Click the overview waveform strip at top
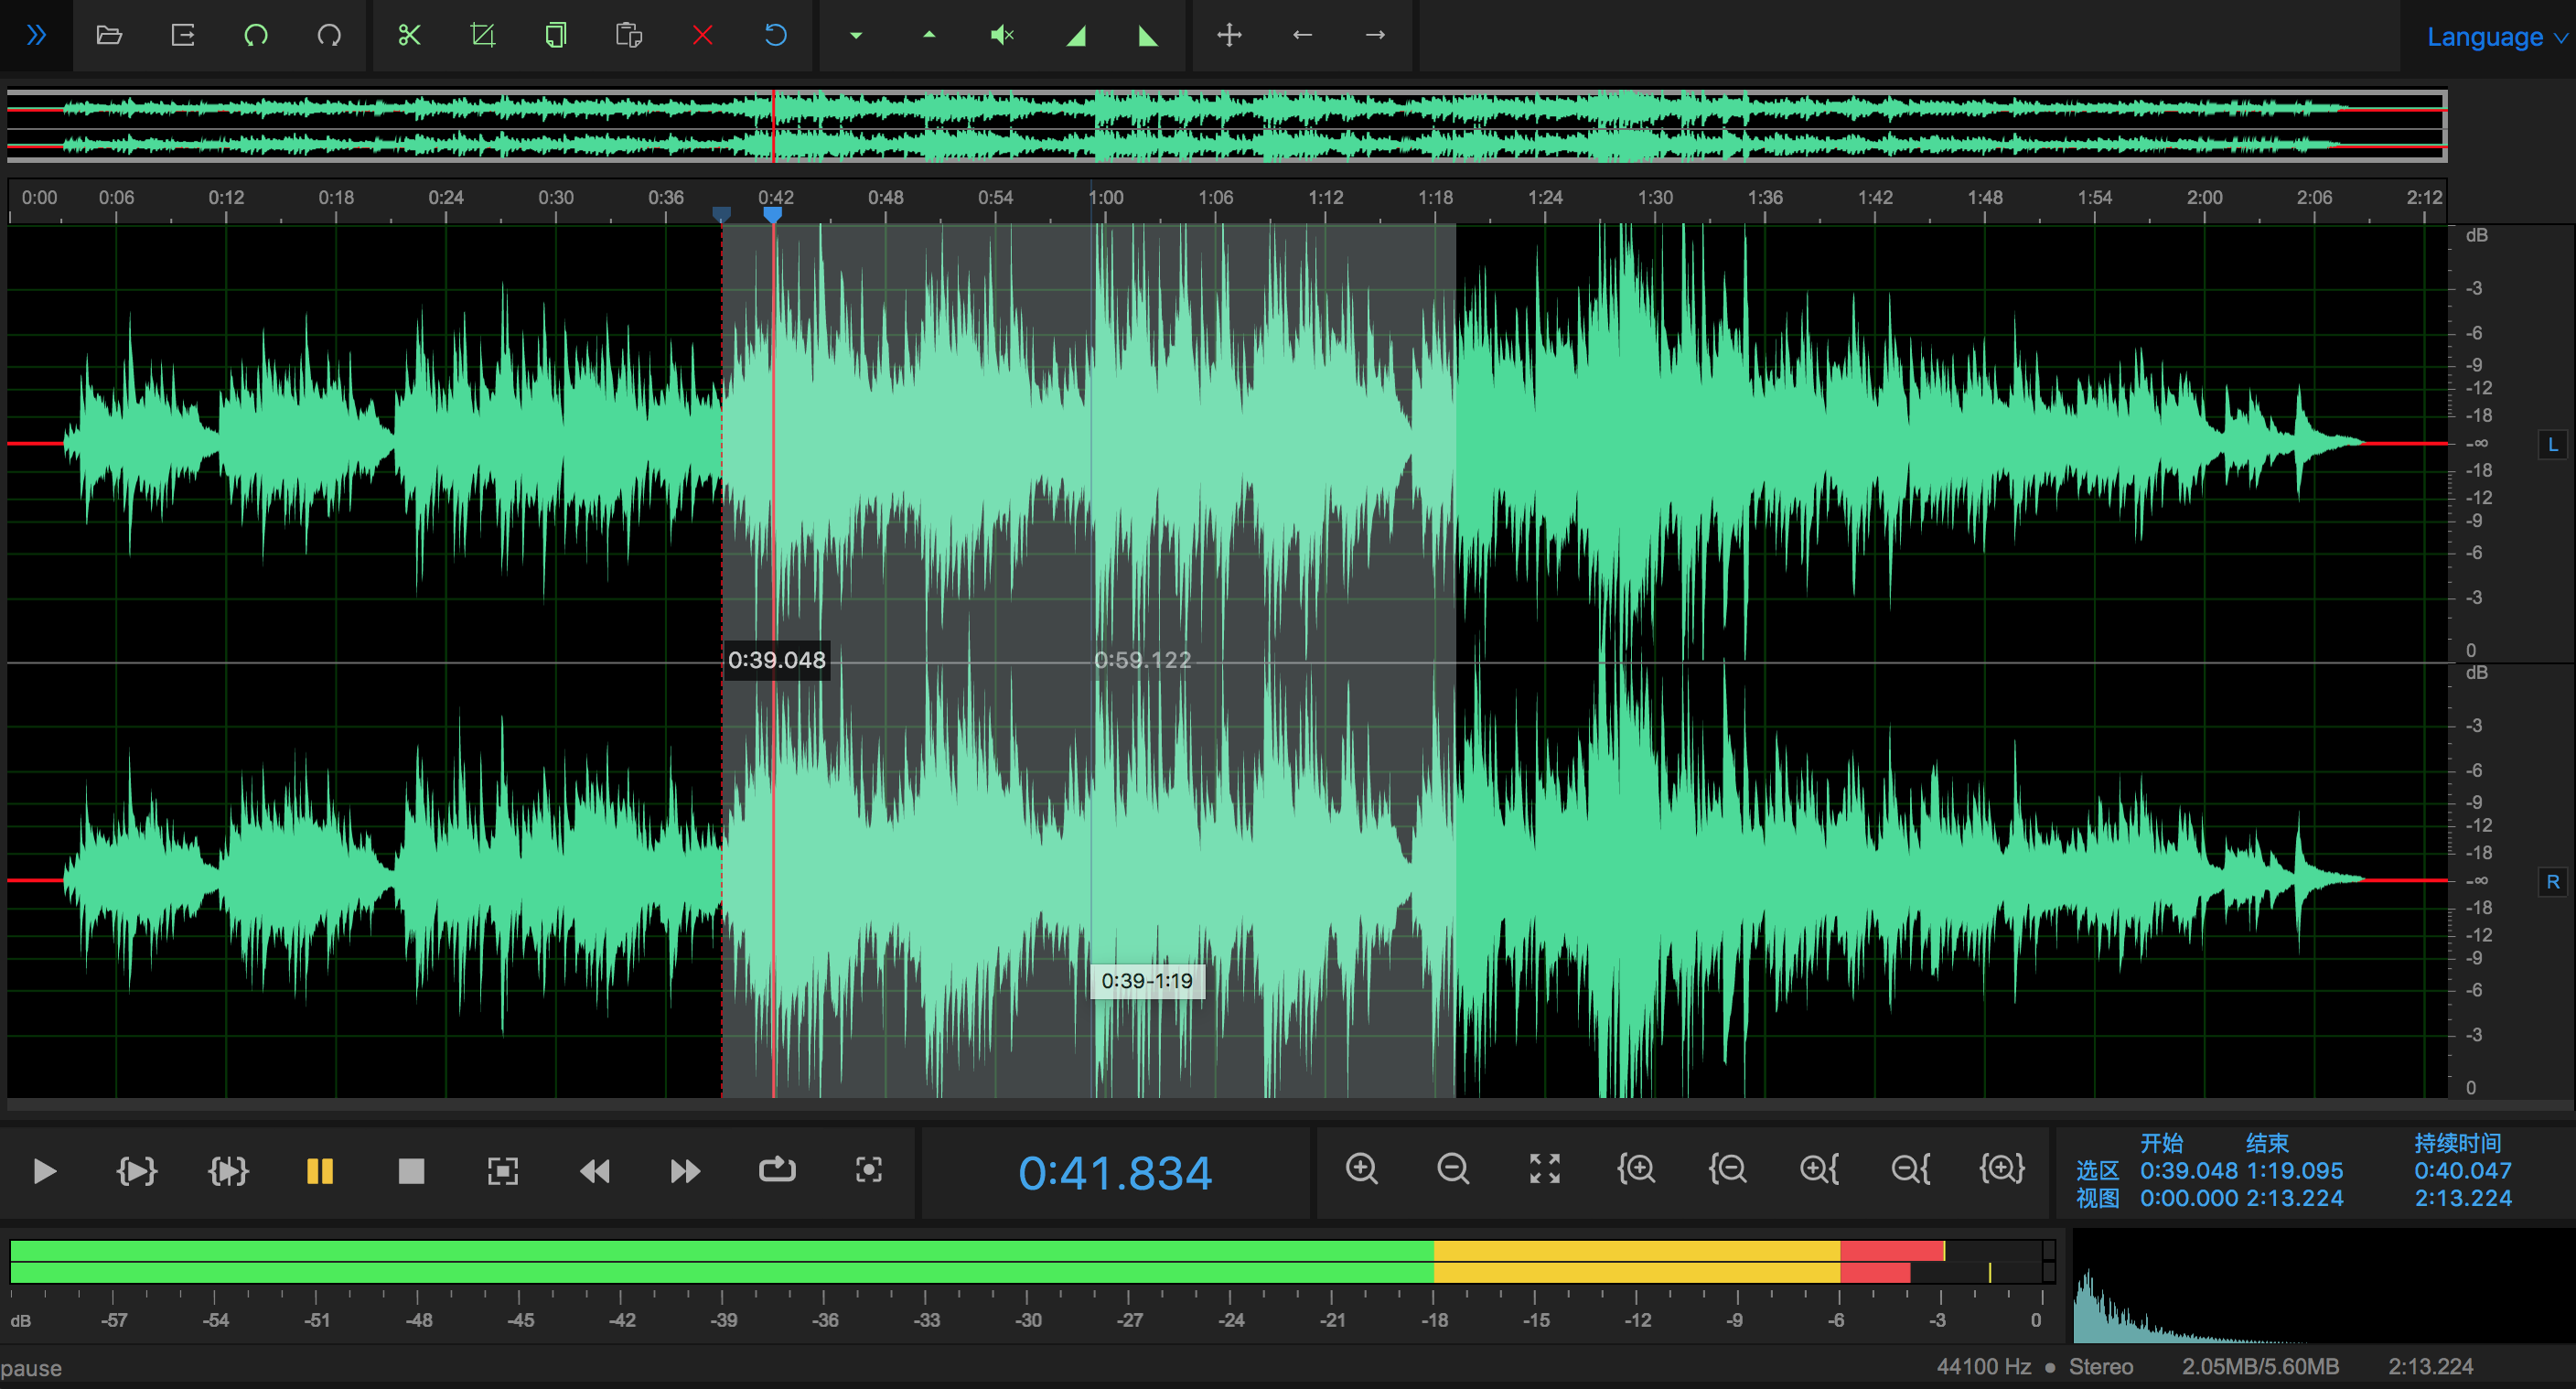The width and height of the screenshot is (2576, 1389). pos(1226,126)
